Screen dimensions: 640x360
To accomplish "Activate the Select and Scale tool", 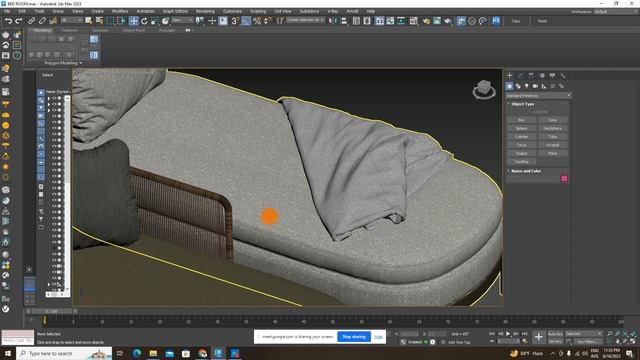I will (155, 21).
